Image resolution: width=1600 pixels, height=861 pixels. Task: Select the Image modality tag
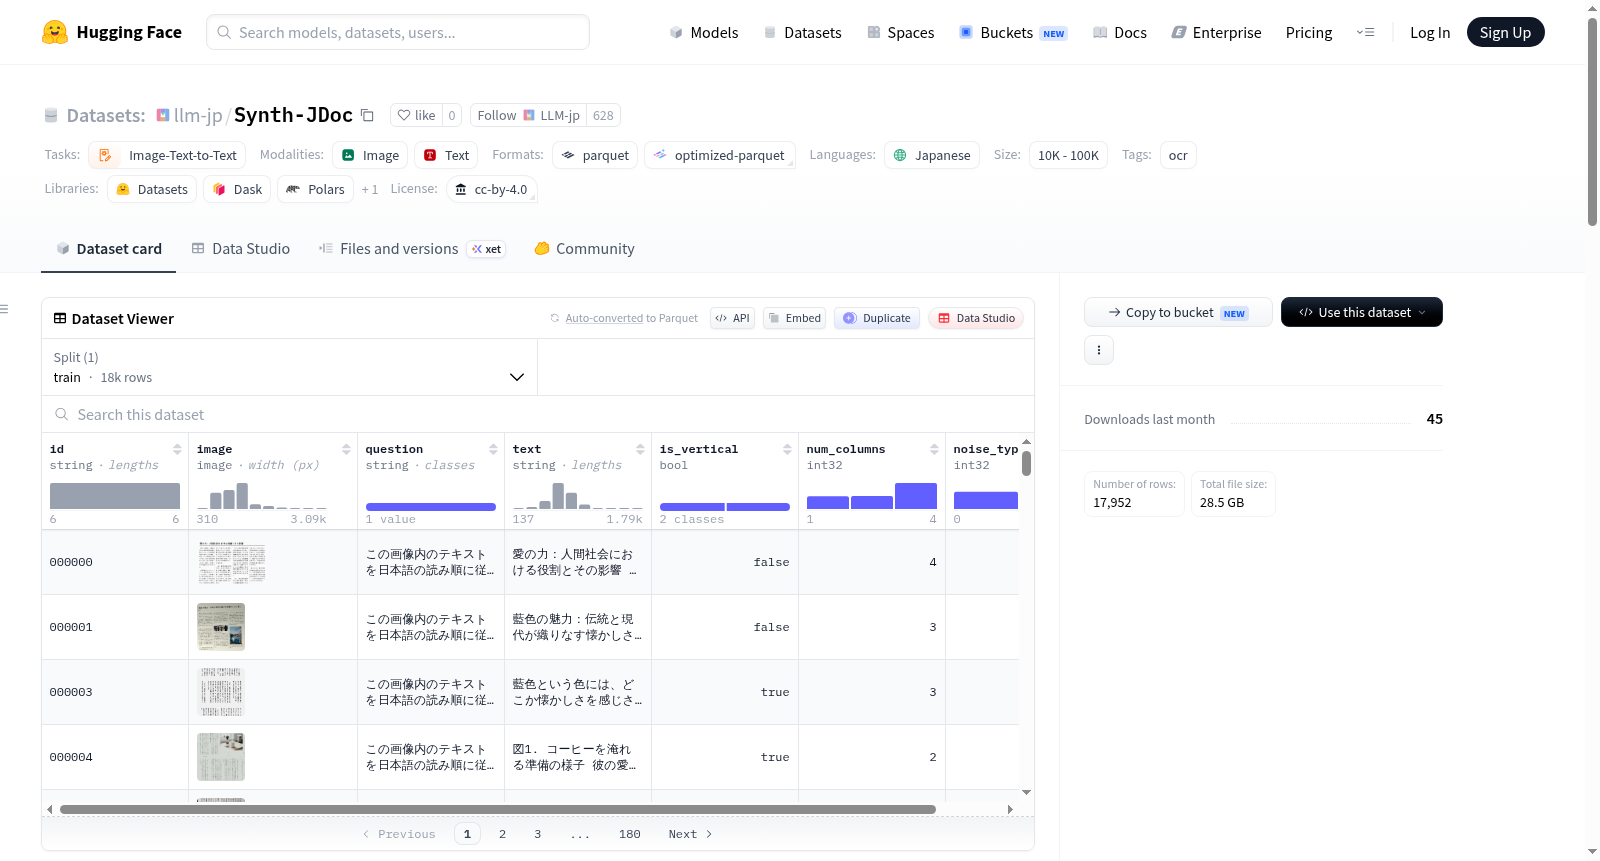click(370, 155)
